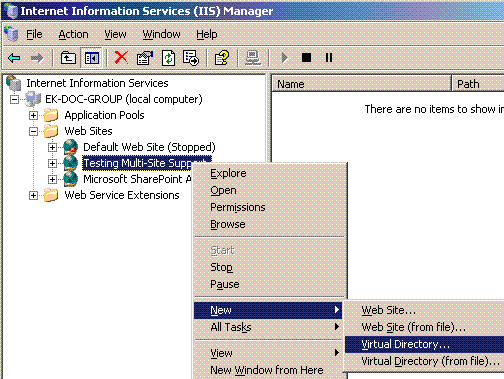504x379 pixels.
Task: Select Application Pools tree label
Action: 104,115
